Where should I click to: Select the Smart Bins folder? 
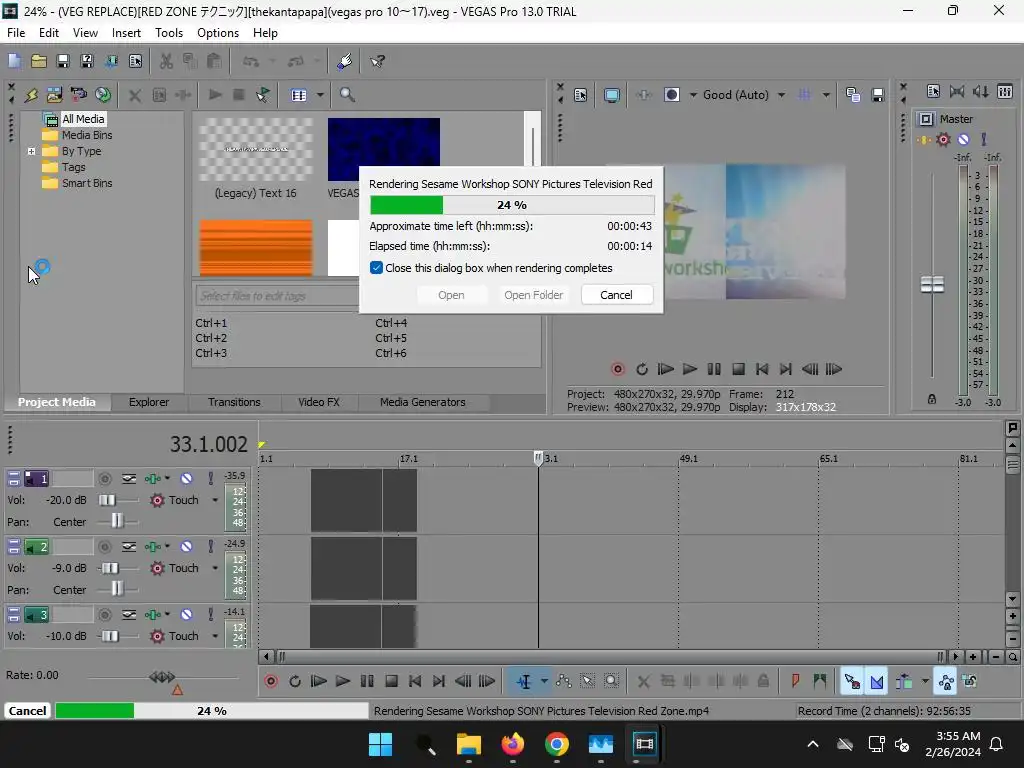click(x=86, y=184)
